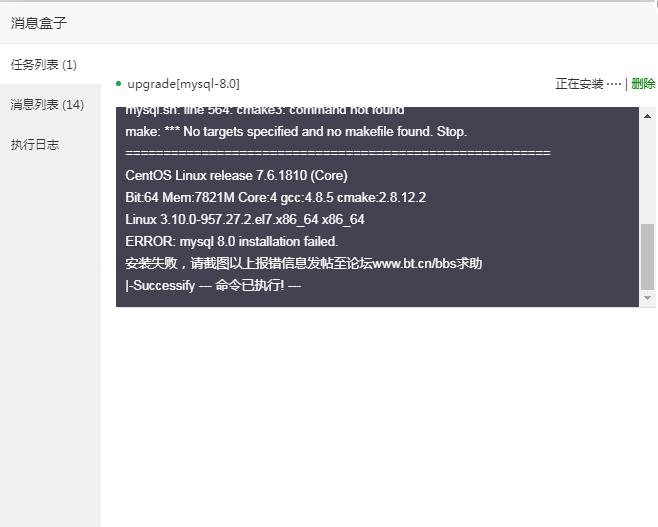Select the upgrade[mysql-8.0] task name

click(183, 84)
